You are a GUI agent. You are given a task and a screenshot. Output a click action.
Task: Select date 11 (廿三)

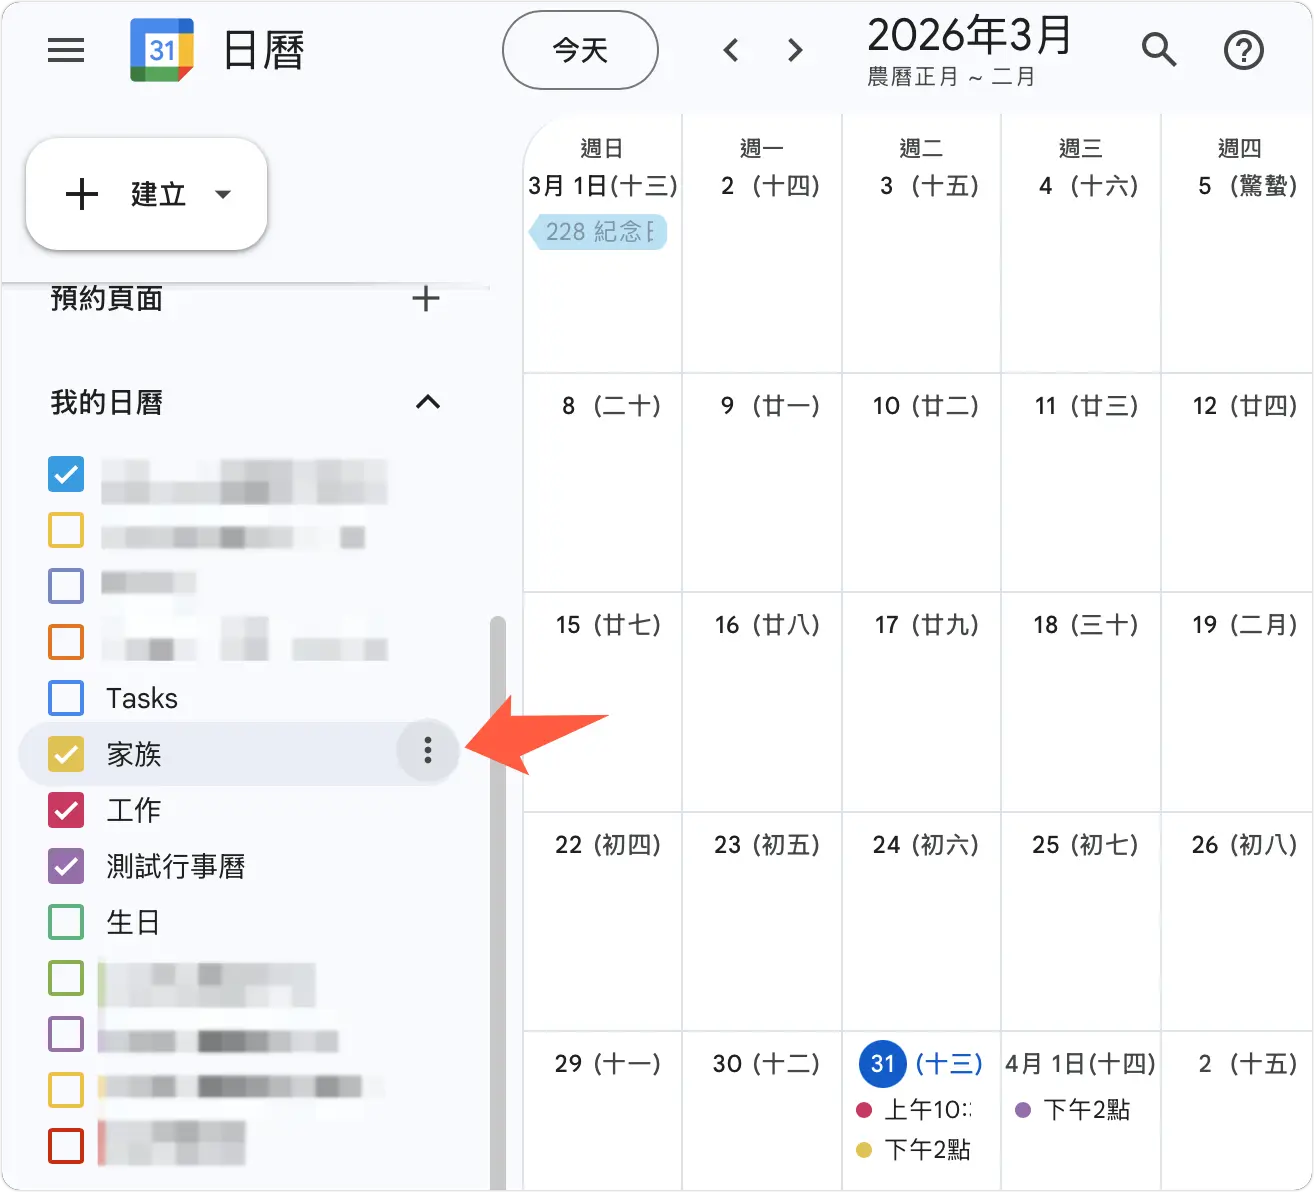coord(1086,406)
